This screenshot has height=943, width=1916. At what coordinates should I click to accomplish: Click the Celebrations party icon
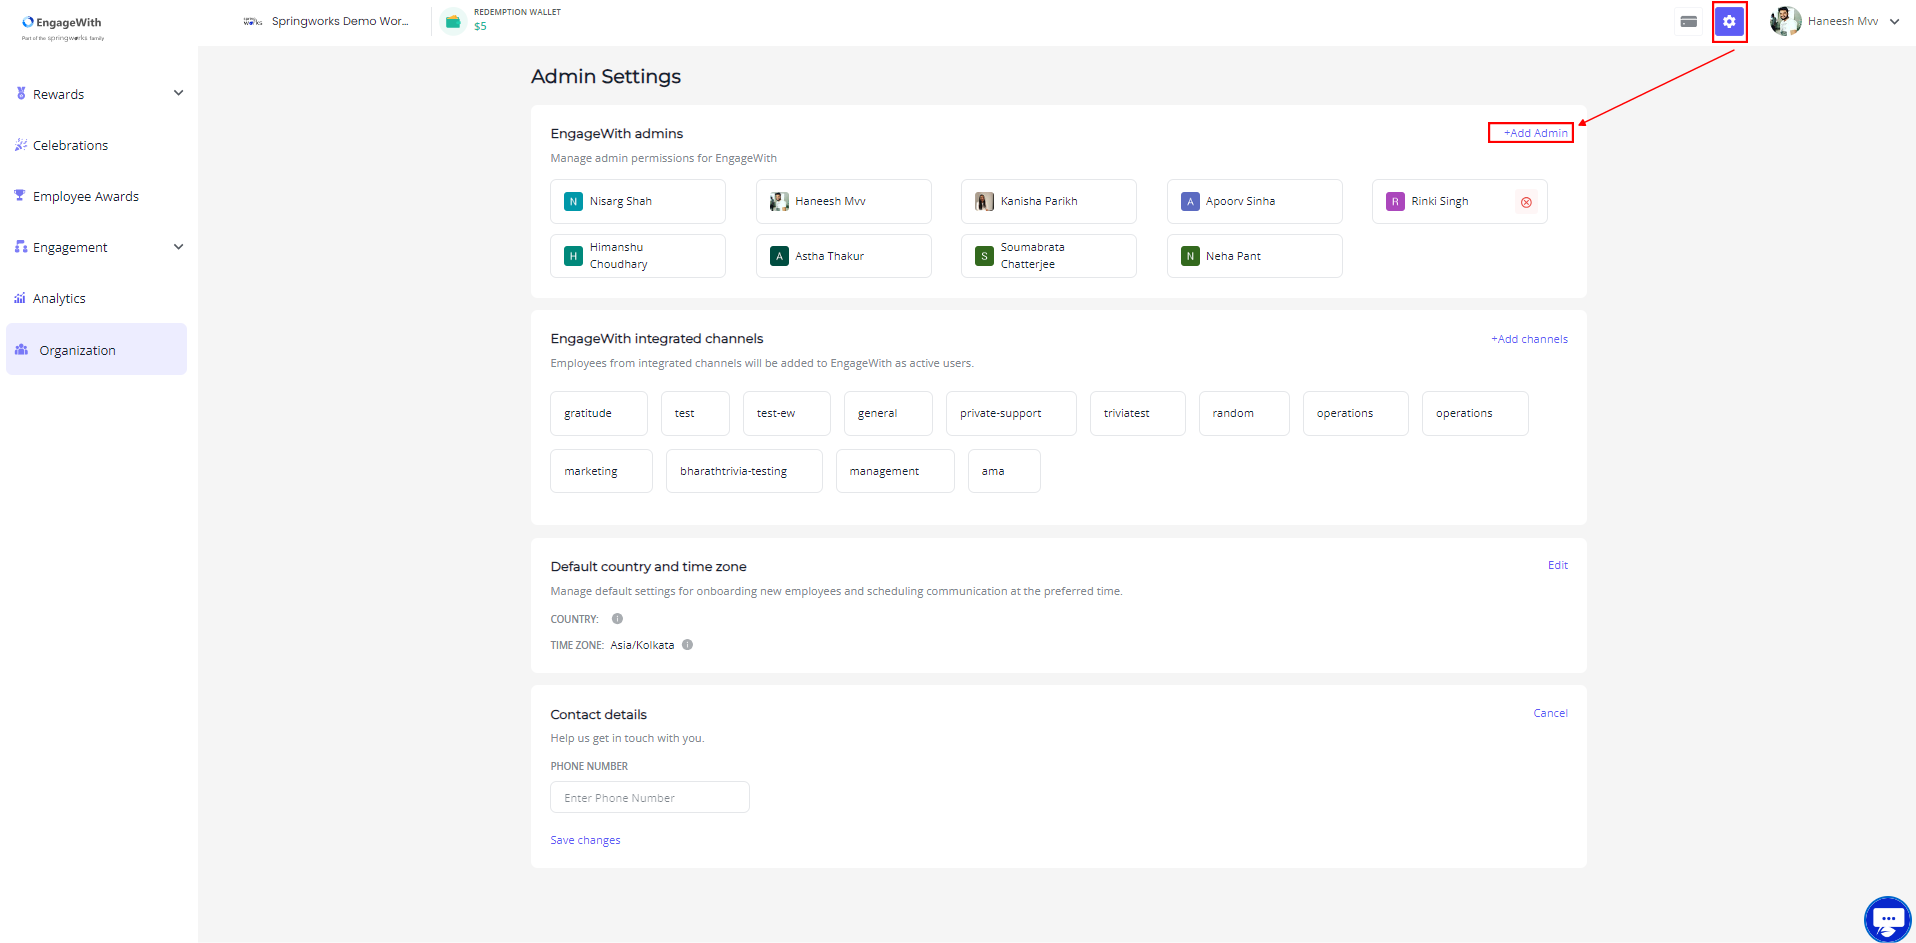(x=21, y=145)
